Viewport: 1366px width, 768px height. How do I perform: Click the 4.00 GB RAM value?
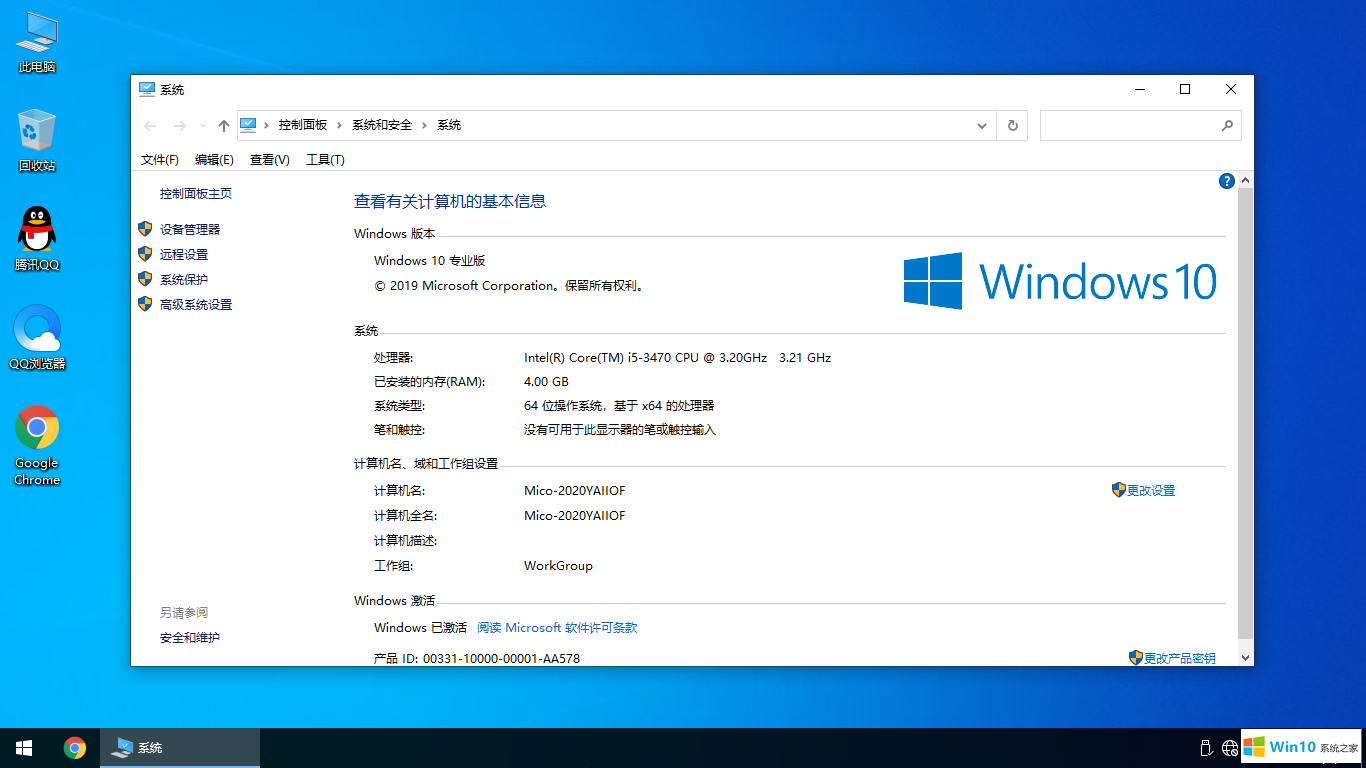point(546,382)
